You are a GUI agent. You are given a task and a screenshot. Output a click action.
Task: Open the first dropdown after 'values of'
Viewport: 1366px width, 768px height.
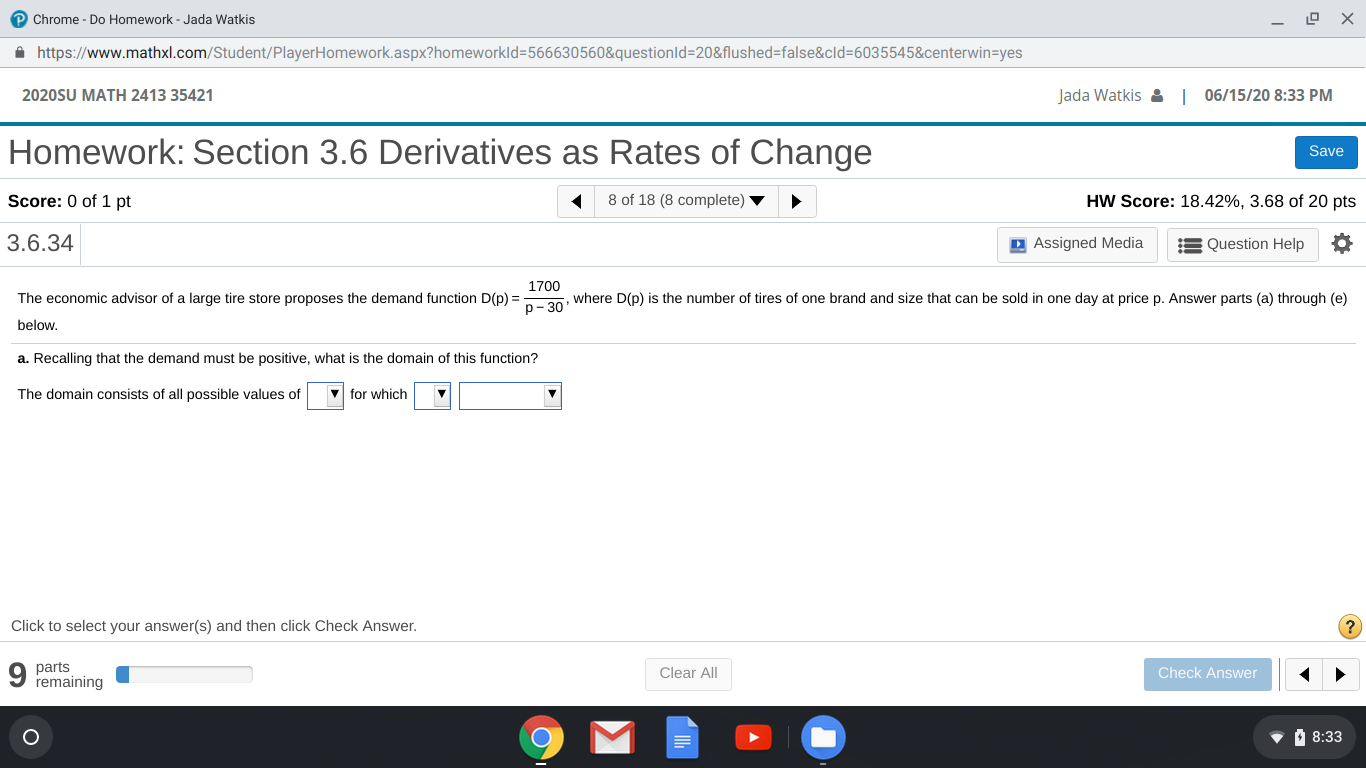click(x=325, y=395)
